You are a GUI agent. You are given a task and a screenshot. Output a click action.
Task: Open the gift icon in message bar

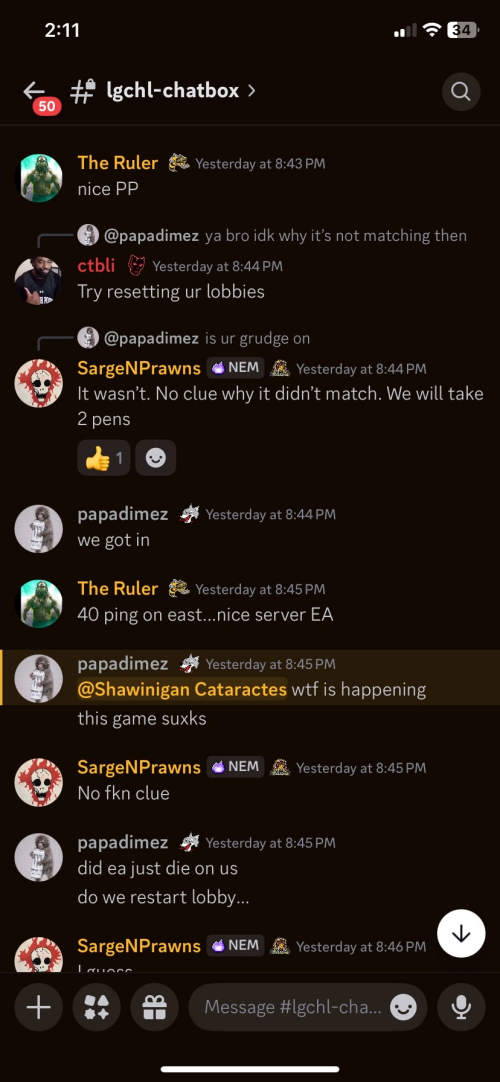pyautogui.click(x=154, y=1007)
